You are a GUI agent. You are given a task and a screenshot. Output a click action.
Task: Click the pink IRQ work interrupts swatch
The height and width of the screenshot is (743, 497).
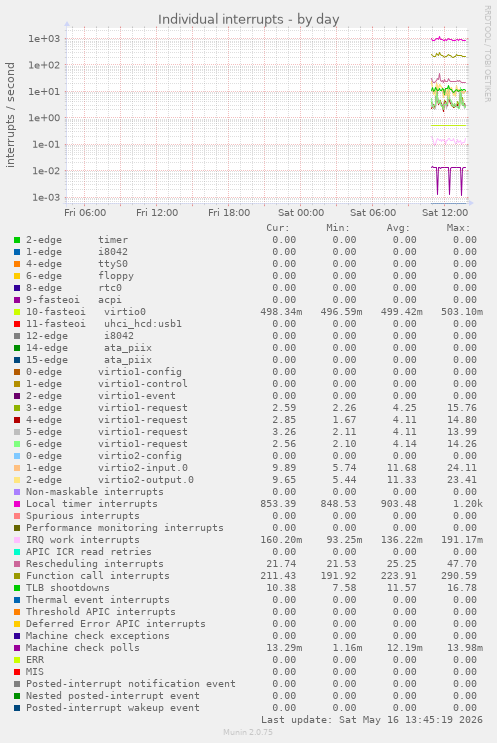click(x=17, y=540)
